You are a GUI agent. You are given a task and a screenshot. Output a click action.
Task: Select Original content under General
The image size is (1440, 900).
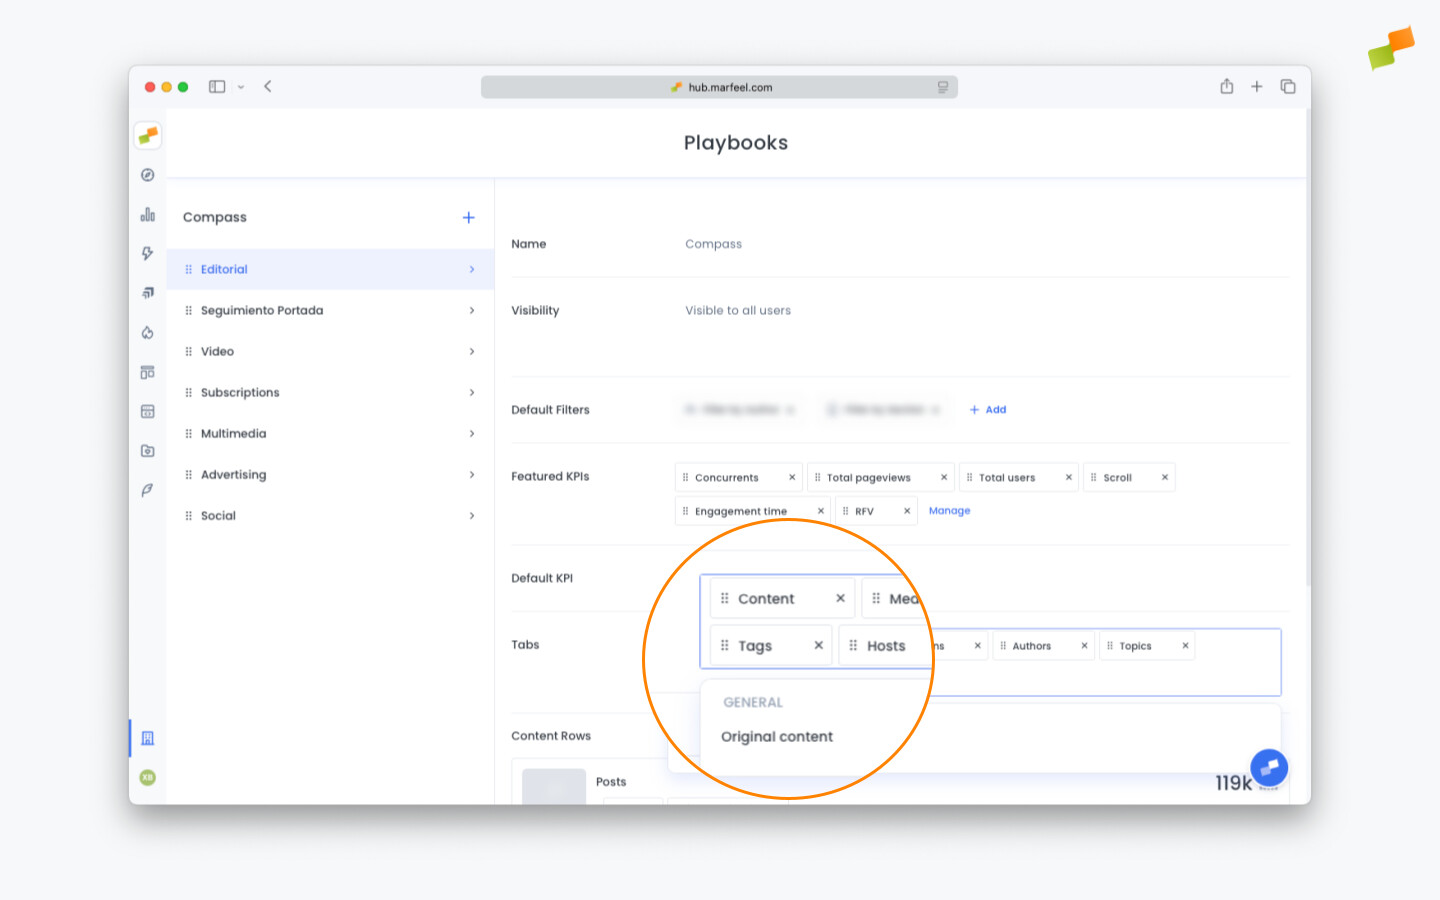777,736
